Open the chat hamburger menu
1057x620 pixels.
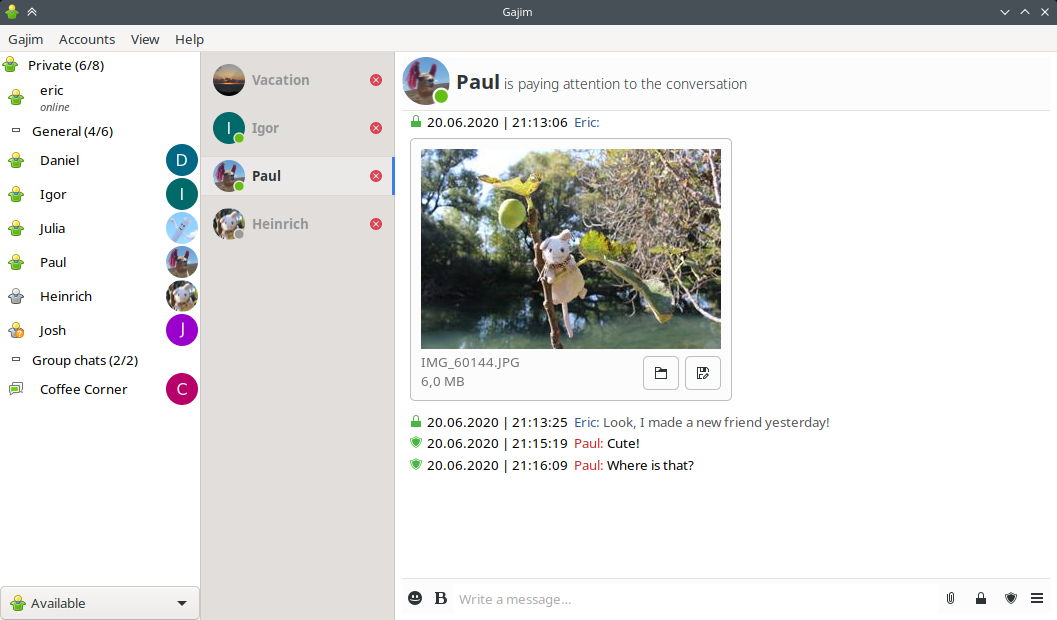(x=1037, y=598)
